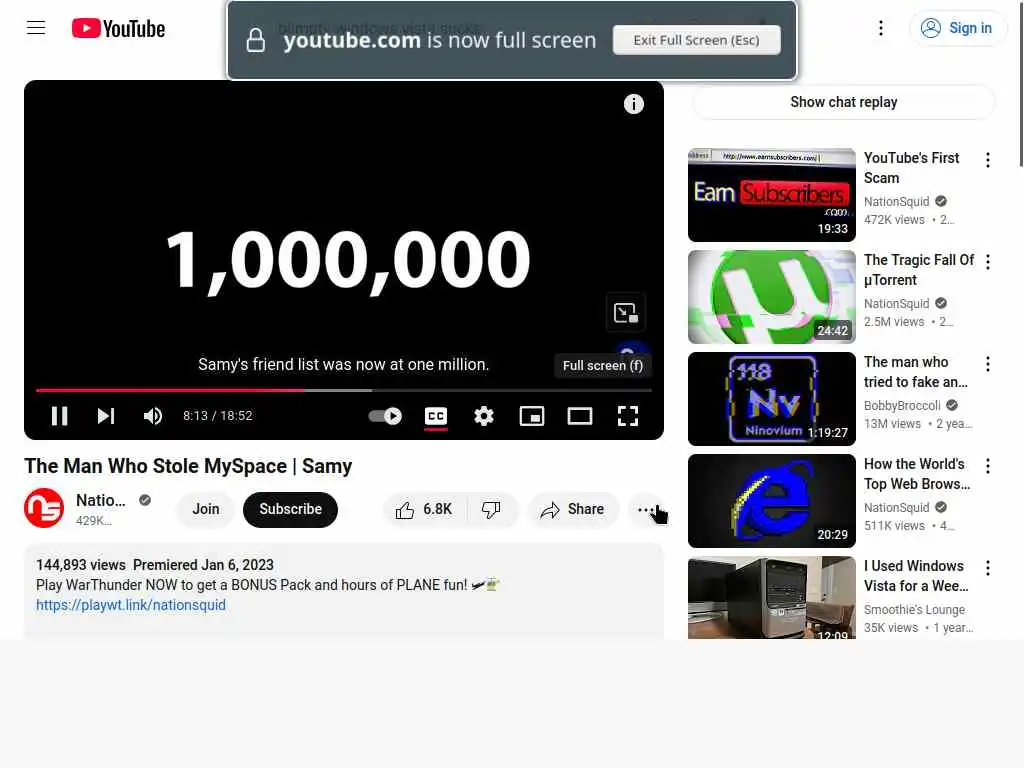Click the Sign in button
1024x768 pixels.
[x=957, y=28]
